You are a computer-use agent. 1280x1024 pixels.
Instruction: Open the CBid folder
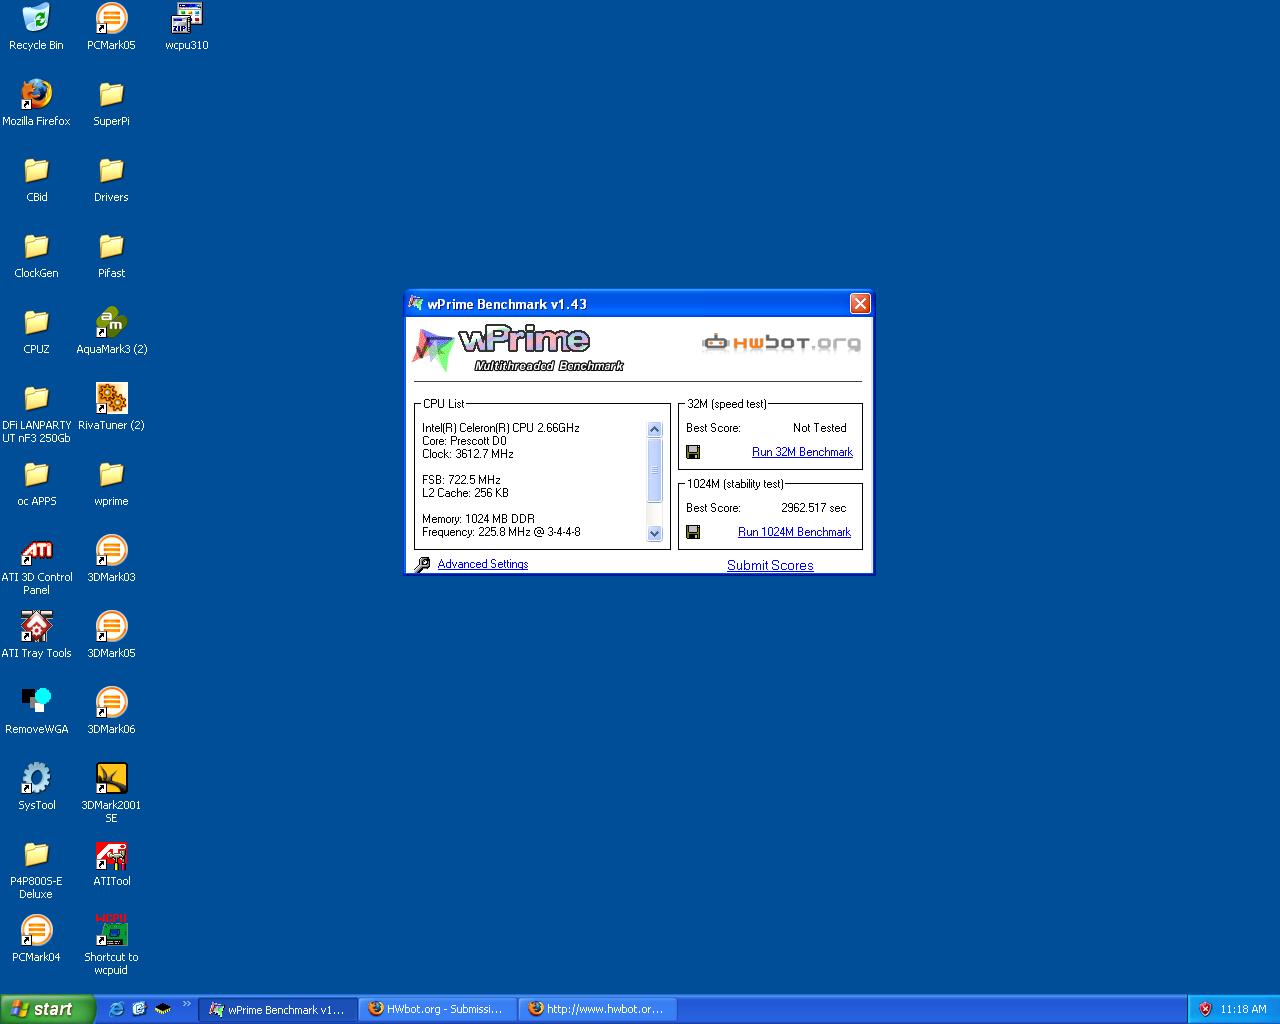36,180
